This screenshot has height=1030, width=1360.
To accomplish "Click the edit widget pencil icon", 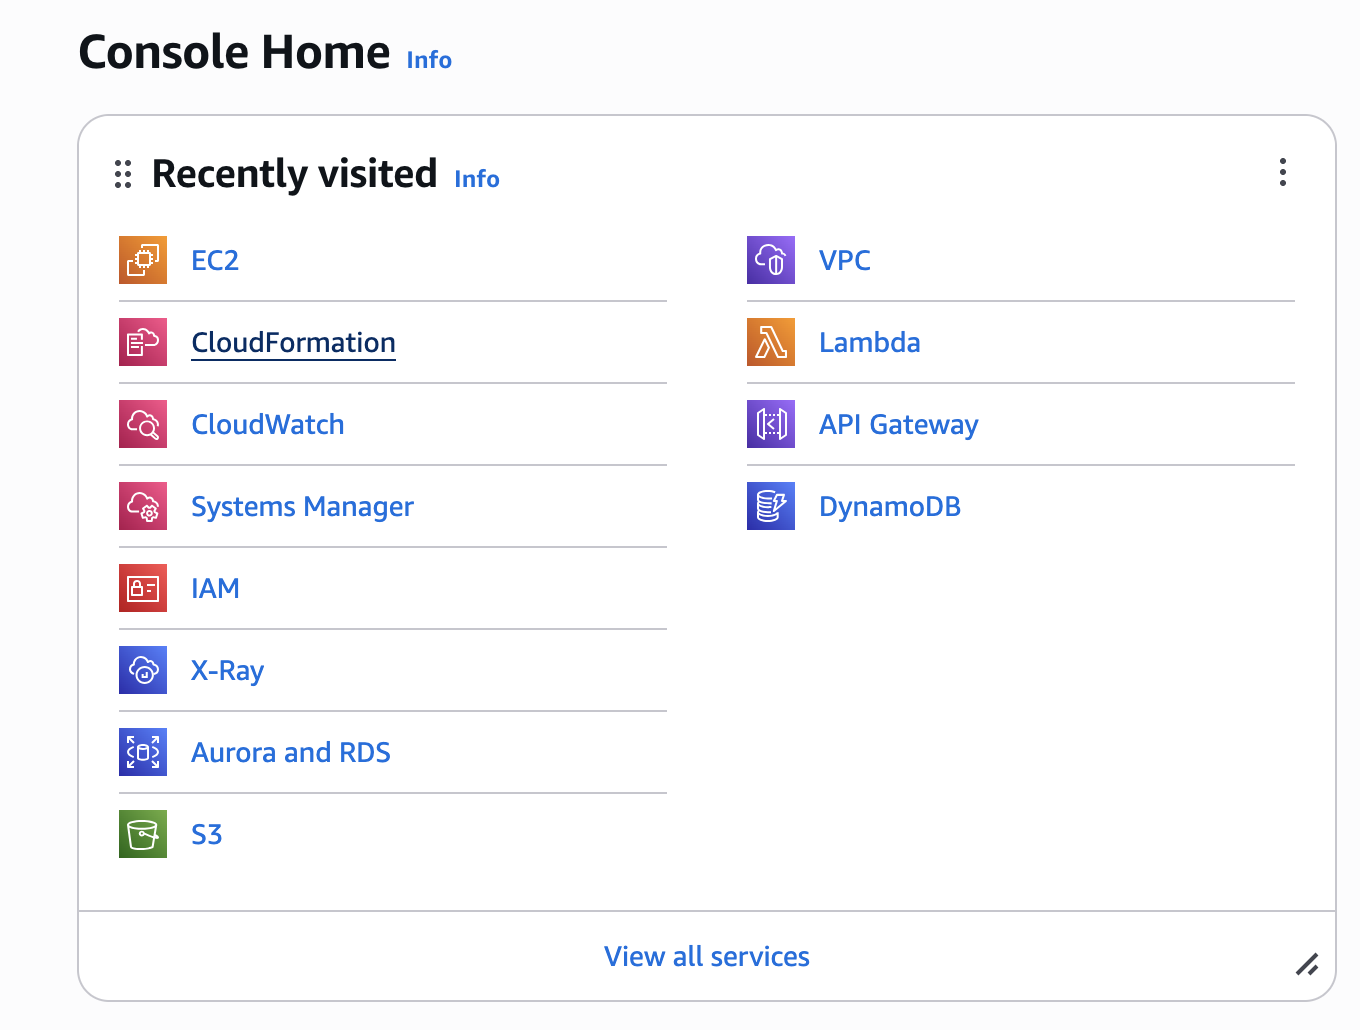I will tap(1308, 964).
